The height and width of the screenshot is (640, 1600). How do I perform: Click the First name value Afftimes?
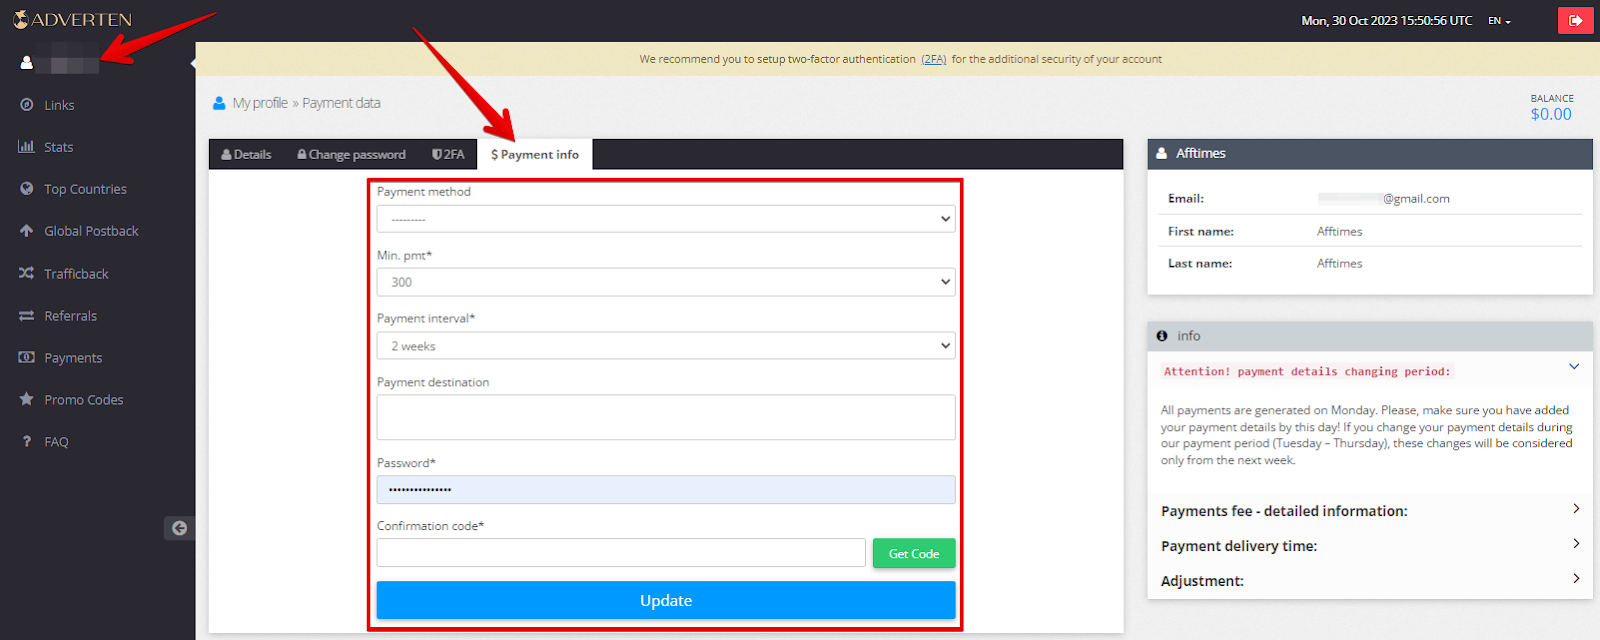tap(1339, 231)
